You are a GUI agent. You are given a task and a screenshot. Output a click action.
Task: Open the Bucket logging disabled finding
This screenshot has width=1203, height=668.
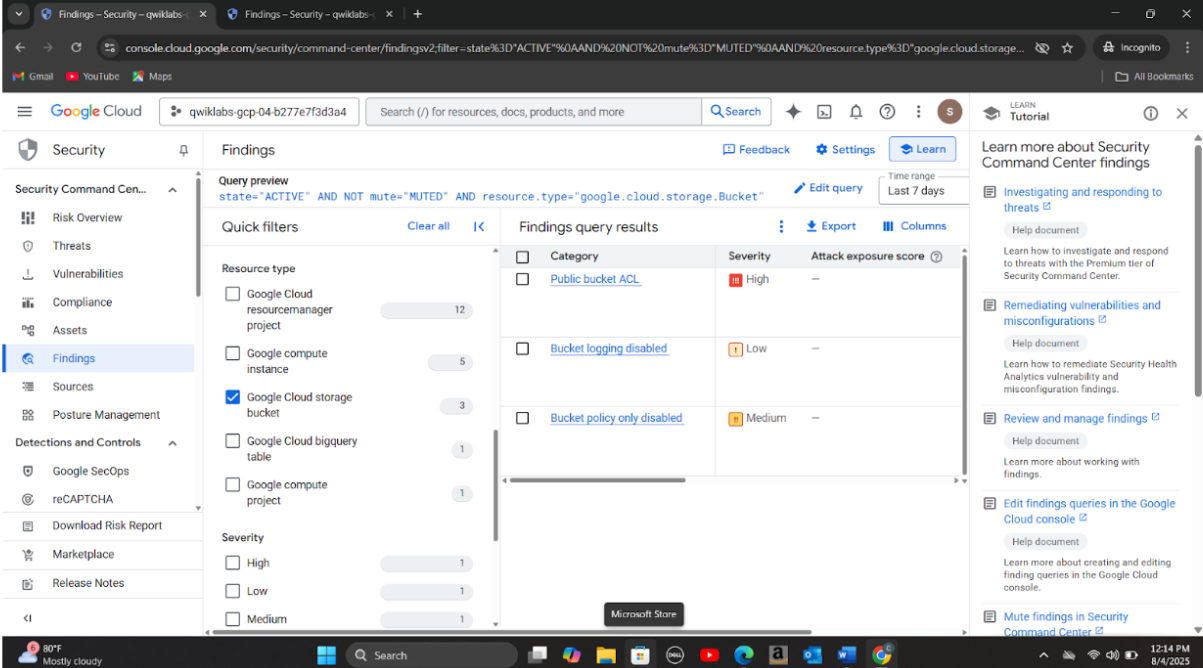click(608, 349)
